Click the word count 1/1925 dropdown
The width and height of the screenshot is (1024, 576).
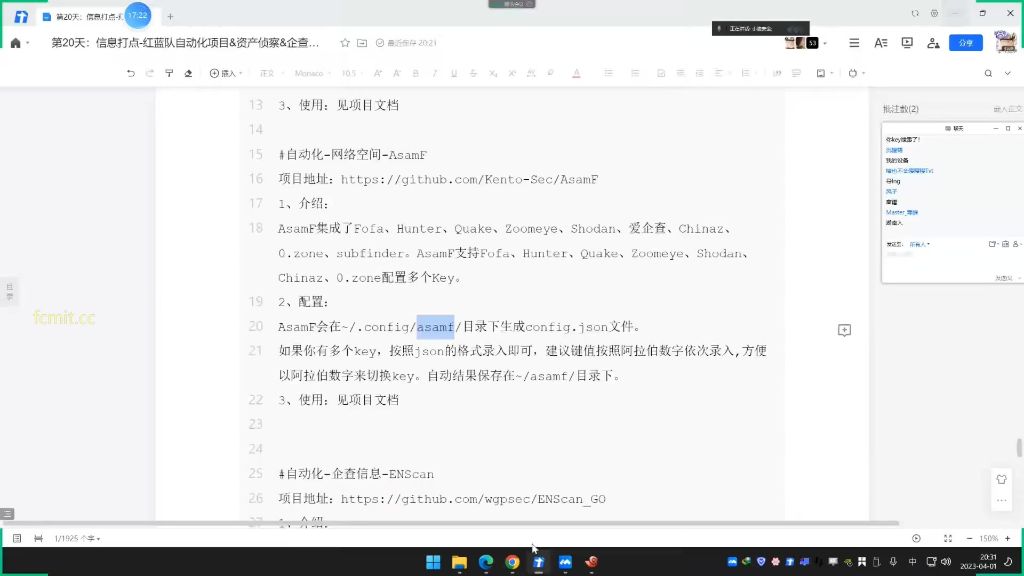click(x=77, y=538)
